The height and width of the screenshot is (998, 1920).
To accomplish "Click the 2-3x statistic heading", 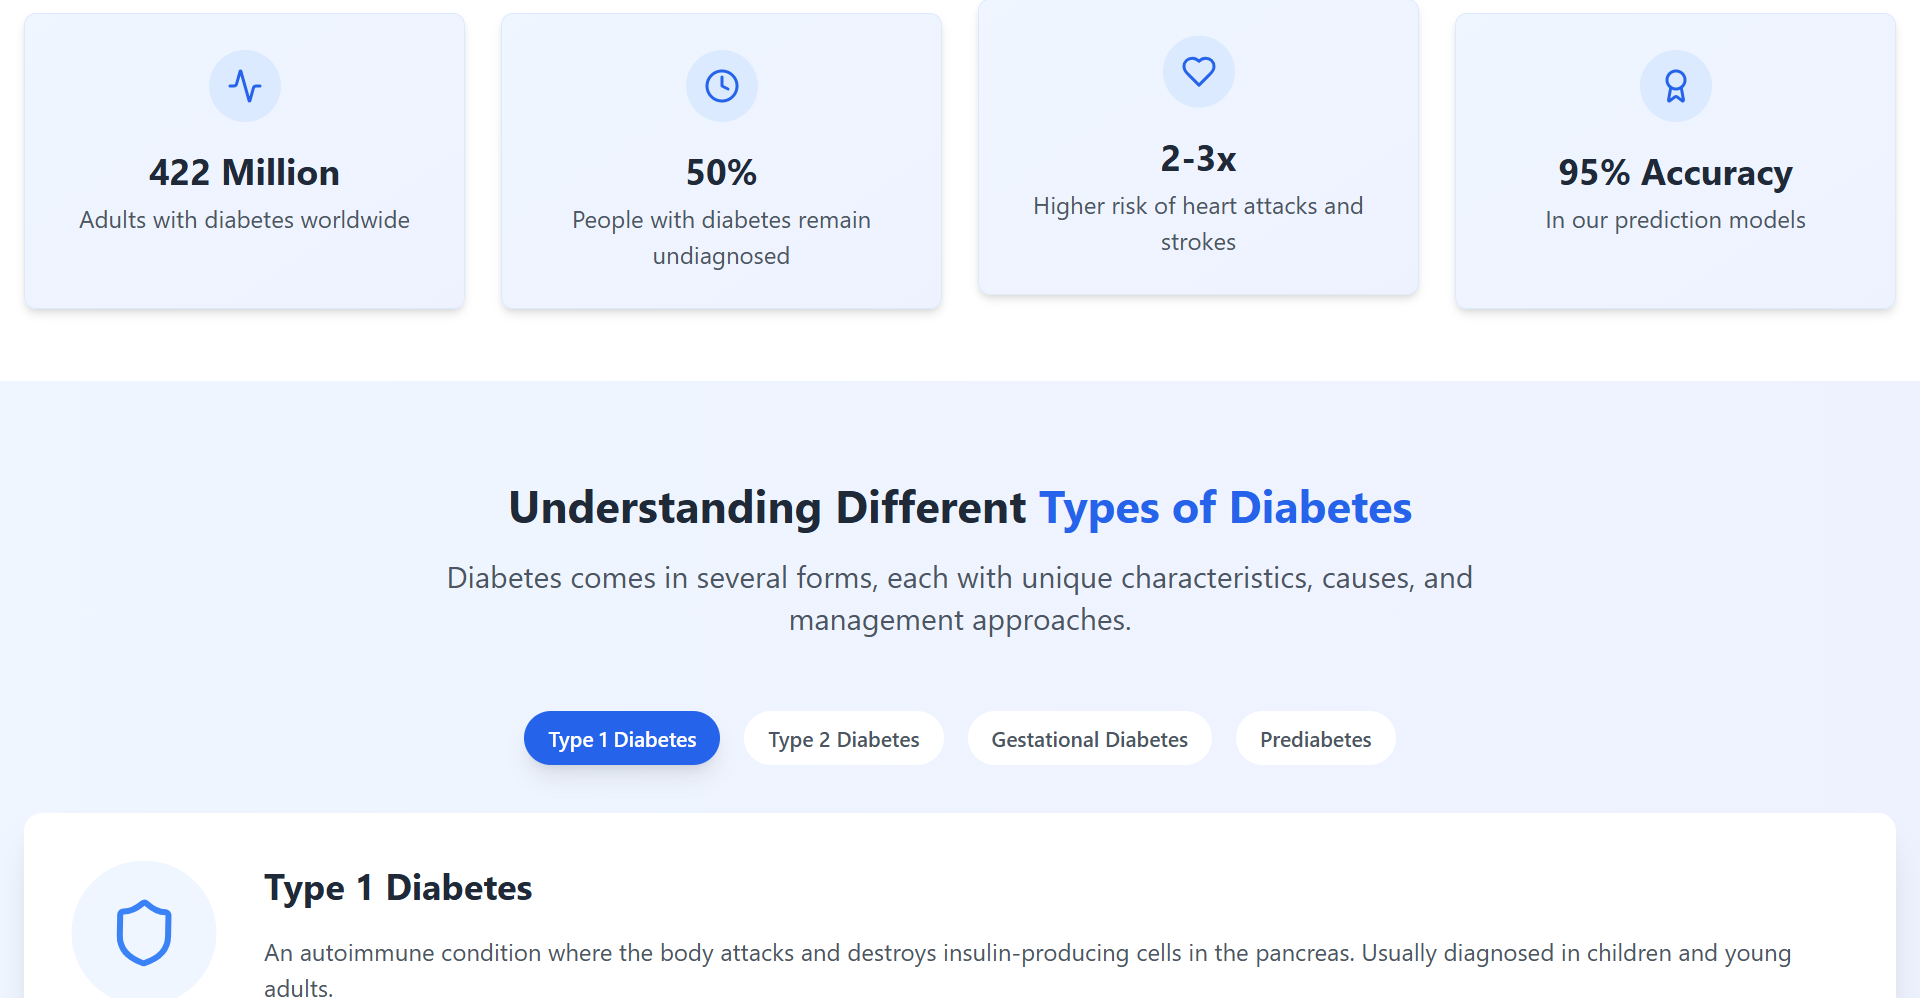I will [1199, 158].
